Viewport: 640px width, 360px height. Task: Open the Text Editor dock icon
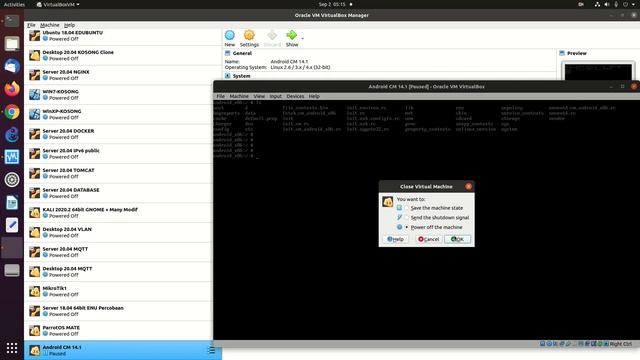pos(12,225)
